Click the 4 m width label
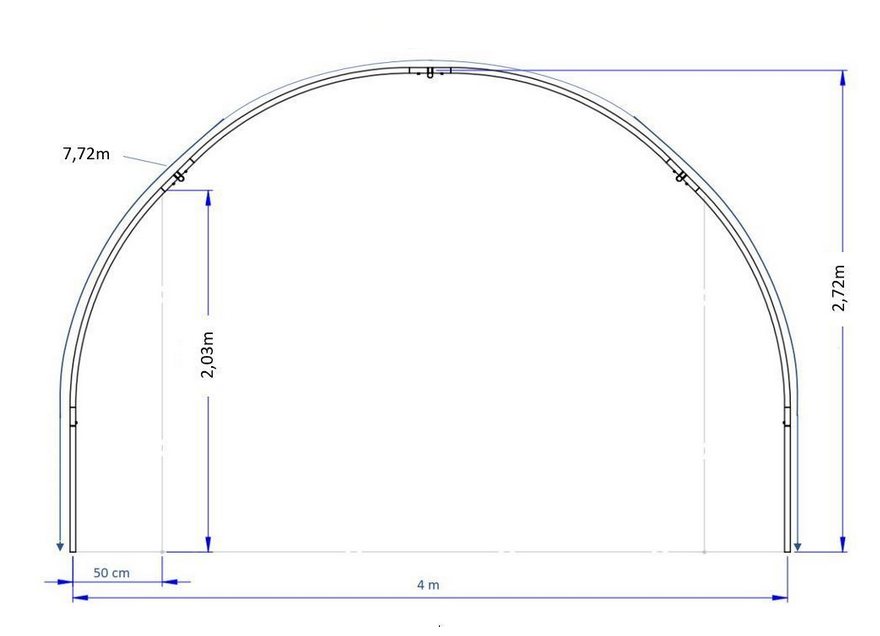 [x=427, y=585]
